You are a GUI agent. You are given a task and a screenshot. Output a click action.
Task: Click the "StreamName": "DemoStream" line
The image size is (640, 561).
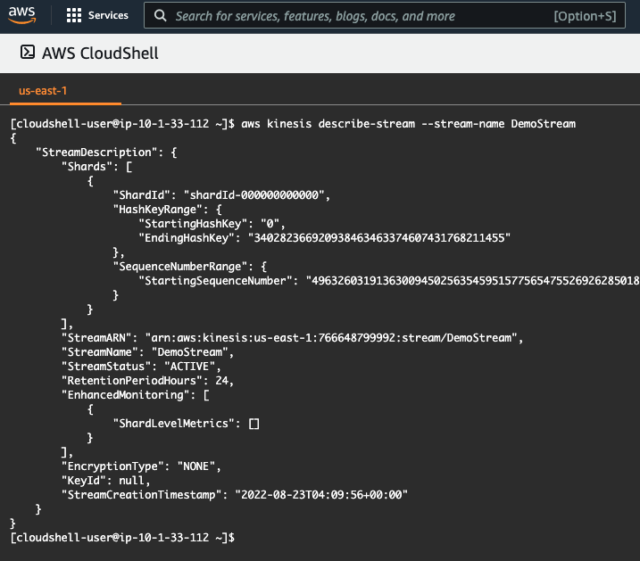147,352
